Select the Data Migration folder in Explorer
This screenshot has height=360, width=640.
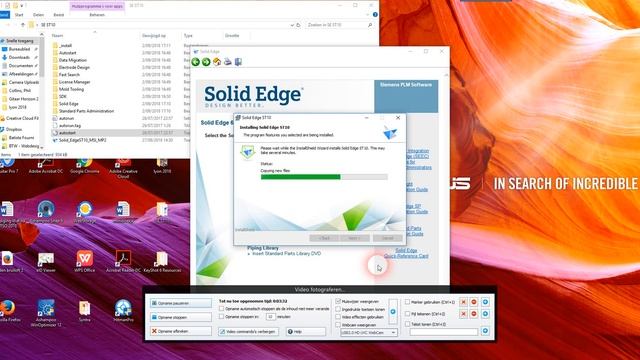73,60
